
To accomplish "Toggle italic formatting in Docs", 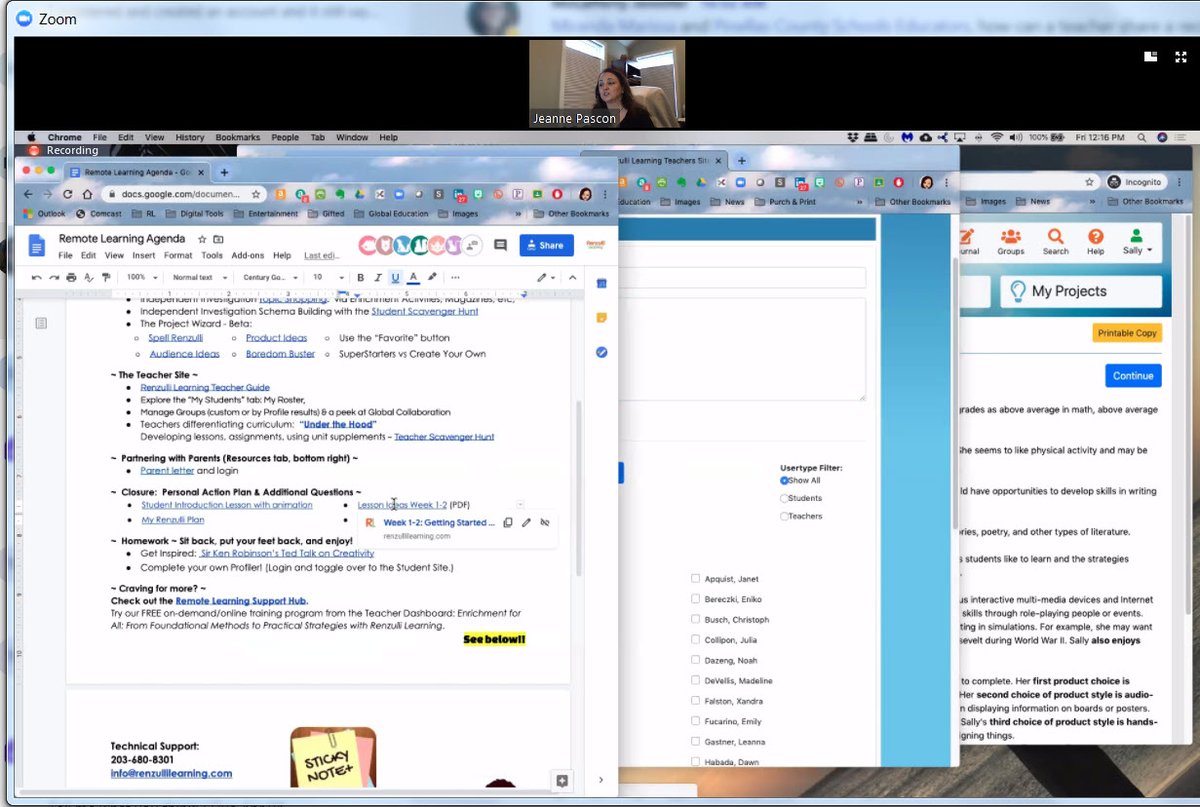I will (x=379, y=277).
